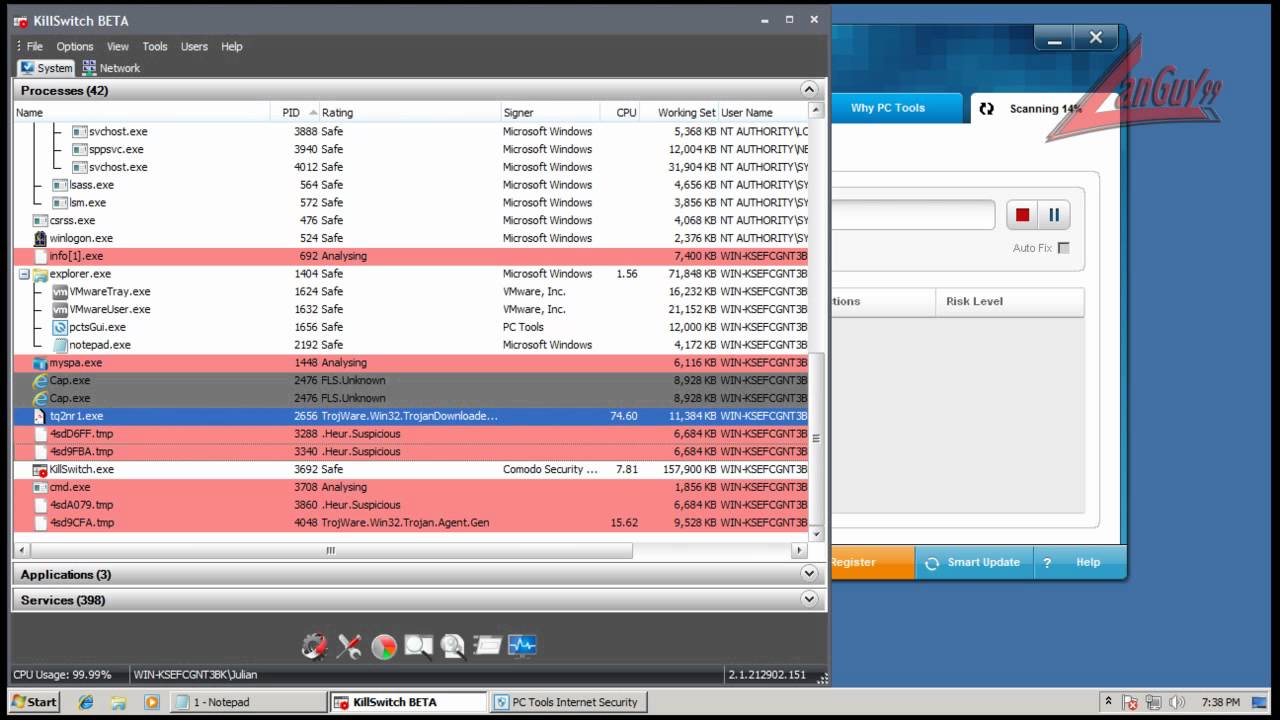Switch to the Network tab
The image size is (1280, 720).
(x=111, y=68)
